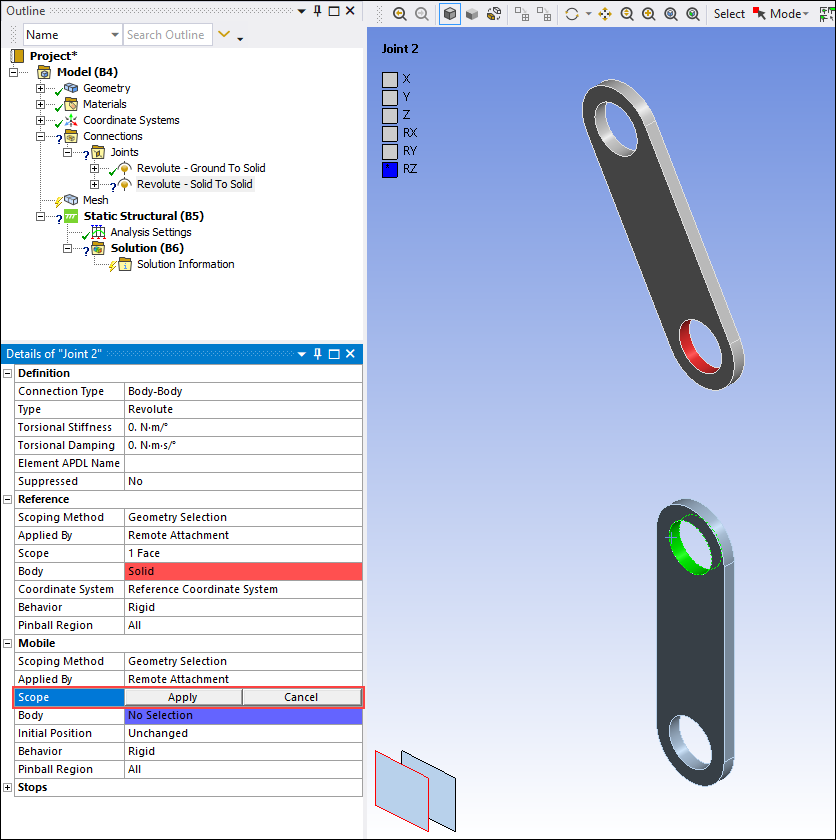Click the red-outlined plane triad thumbnail
The width and height of the screenshot is (836, 840).
click(x=402, y=791)
